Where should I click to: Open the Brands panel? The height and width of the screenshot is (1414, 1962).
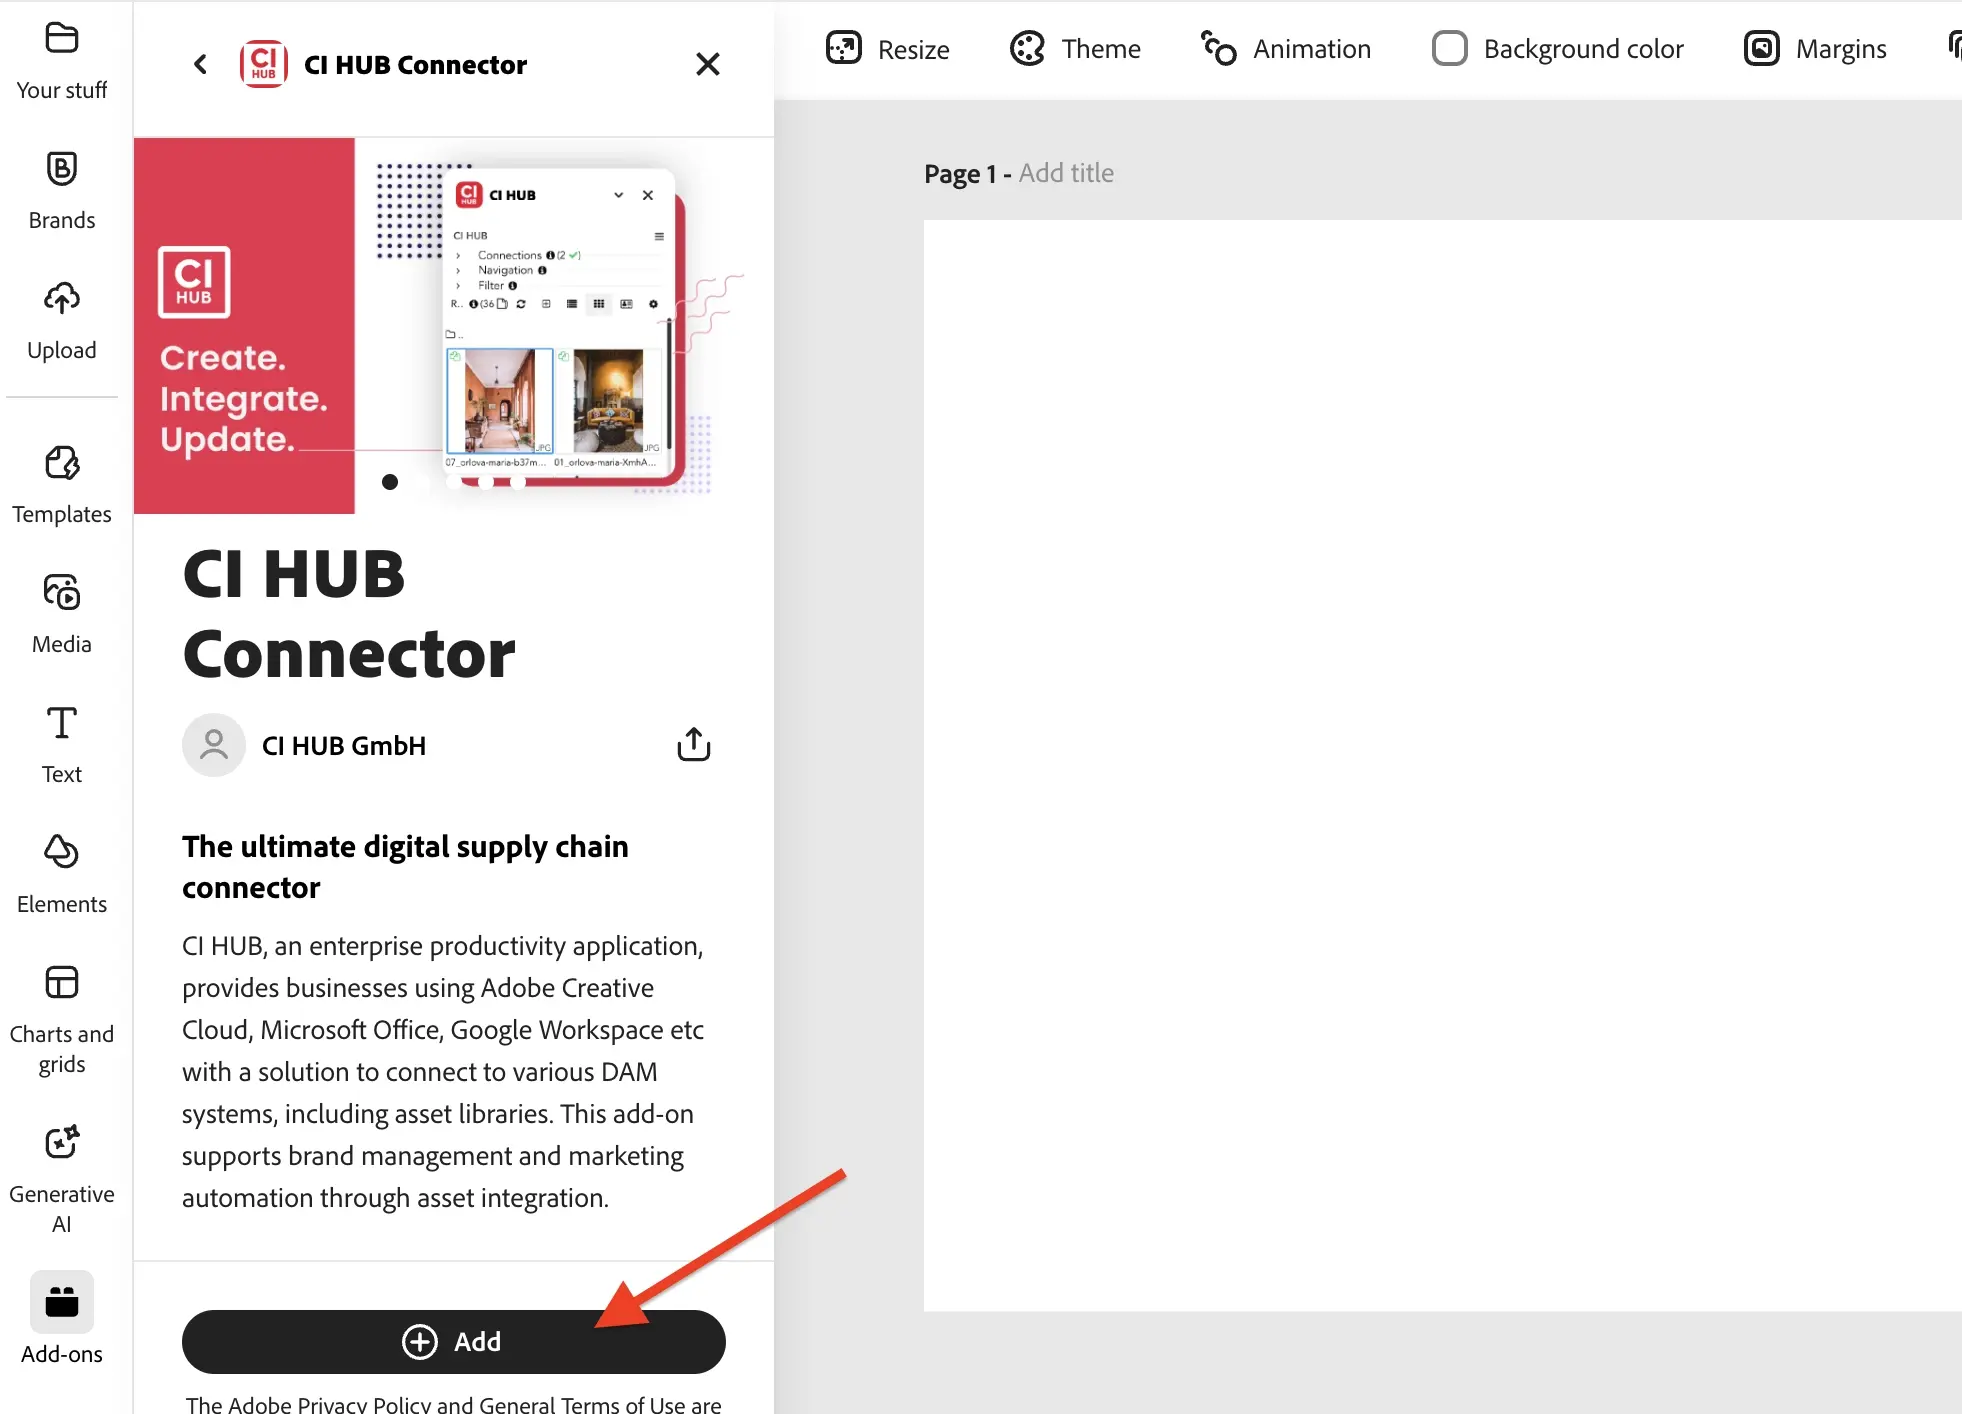pos(62,192)
